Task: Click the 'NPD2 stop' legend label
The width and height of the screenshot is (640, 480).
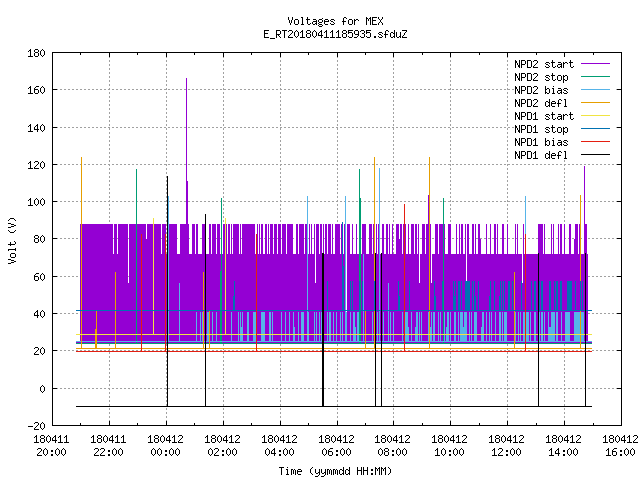Action: coord(541,77)
